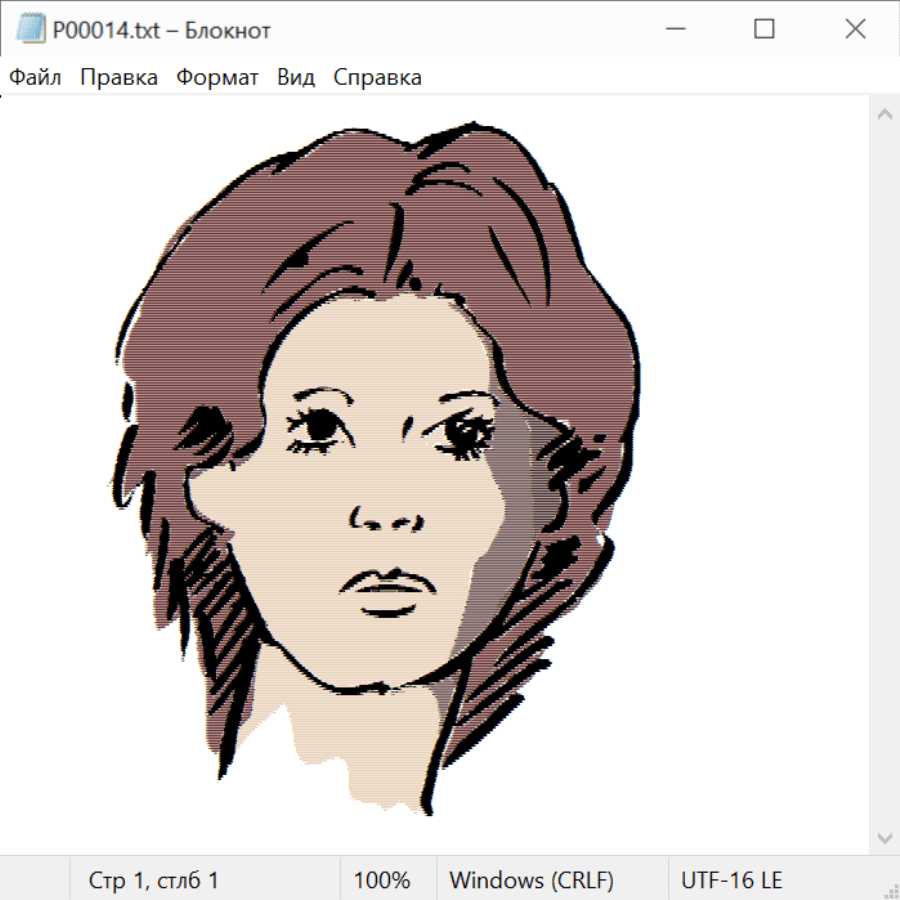Click the middle of the vertical scrollbar track
This screenshot has width=900, height=900.
884,475
